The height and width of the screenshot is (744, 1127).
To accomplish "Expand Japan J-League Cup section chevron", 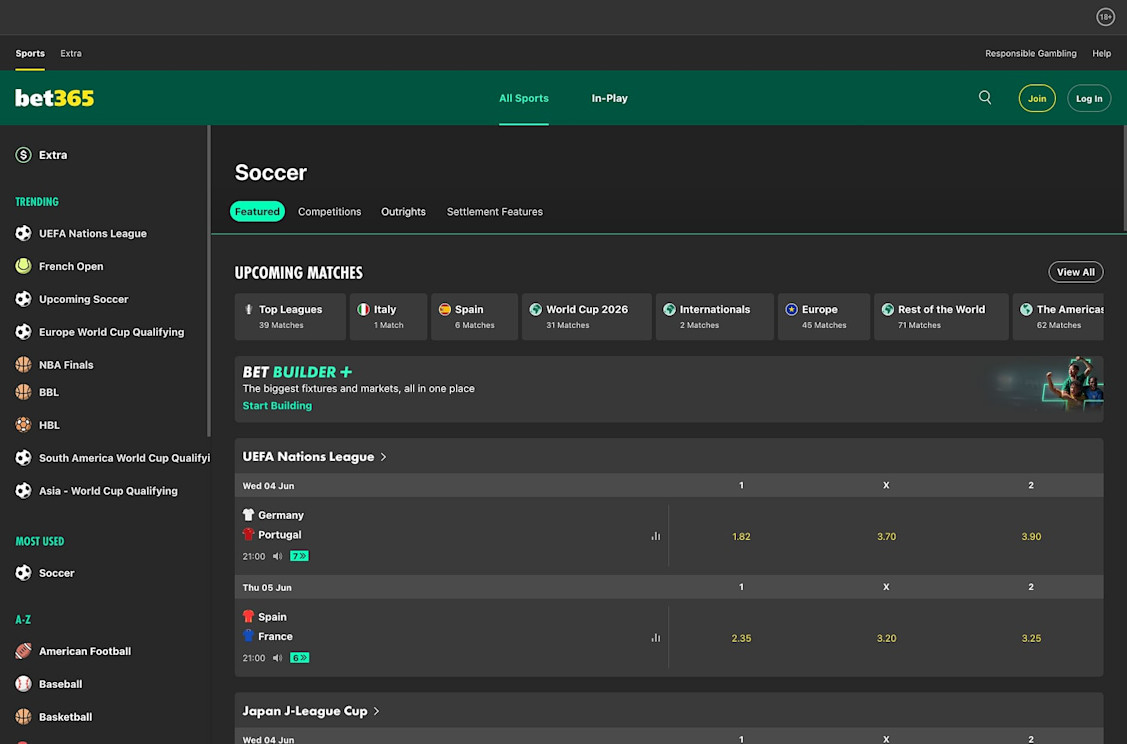I will [377, 711].
